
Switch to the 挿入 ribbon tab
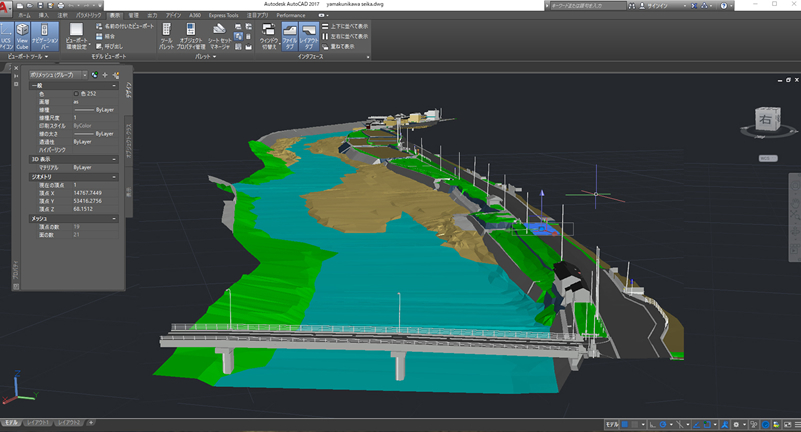pyautogui.click(x=42, y=16)
